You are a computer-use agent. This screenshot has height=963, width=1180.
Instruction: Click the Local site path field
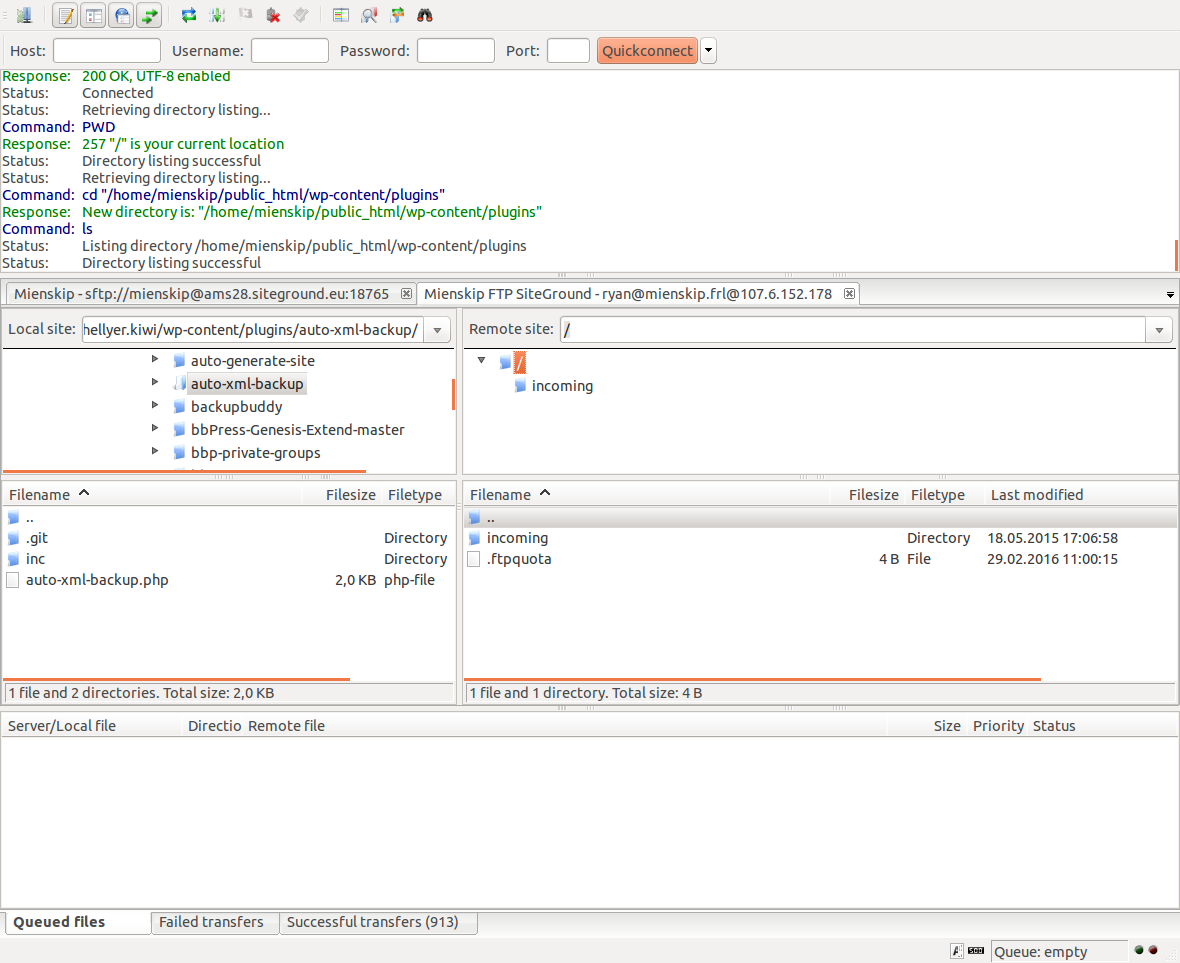[253, 330]
